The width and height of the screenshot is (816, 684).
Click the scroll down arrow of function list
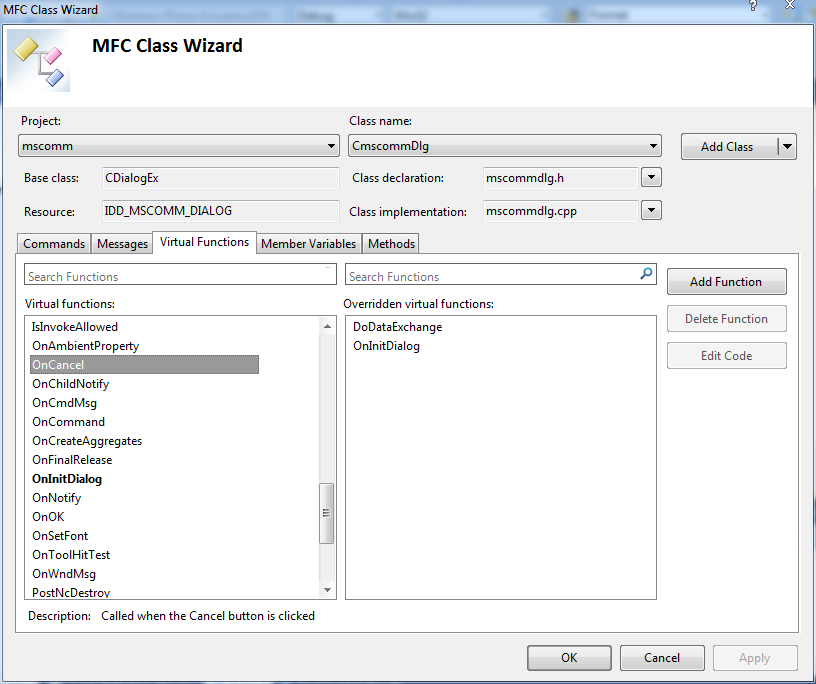327,590
